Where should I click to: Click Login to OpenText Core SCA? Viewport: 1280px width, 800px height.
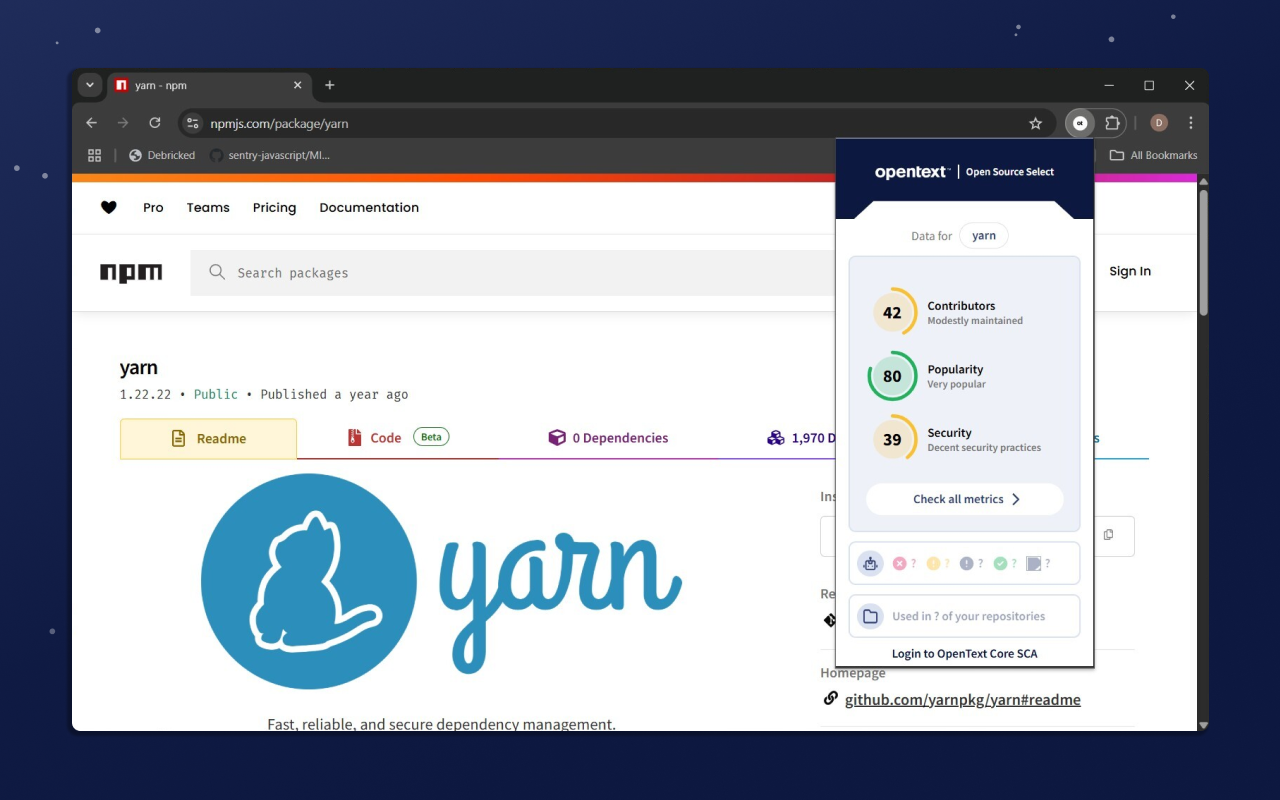[965, 654]
